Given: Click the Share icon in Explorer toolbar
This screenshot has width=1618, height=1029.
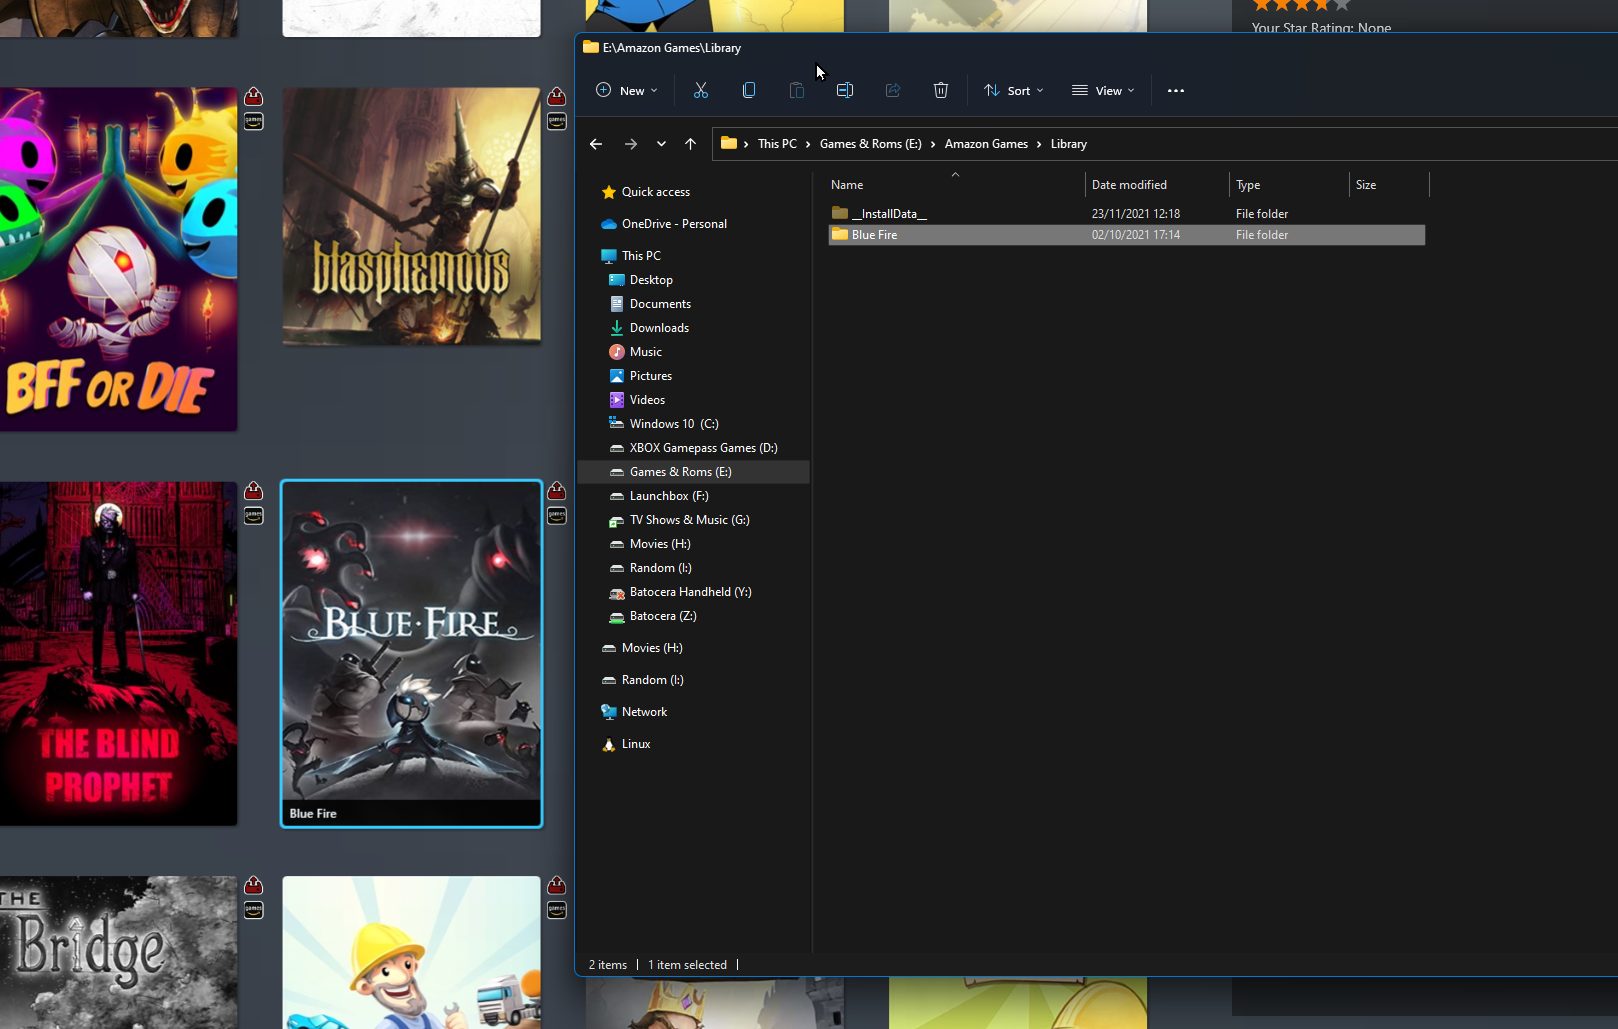Looking at the screenshot, I should coord(893,90).
